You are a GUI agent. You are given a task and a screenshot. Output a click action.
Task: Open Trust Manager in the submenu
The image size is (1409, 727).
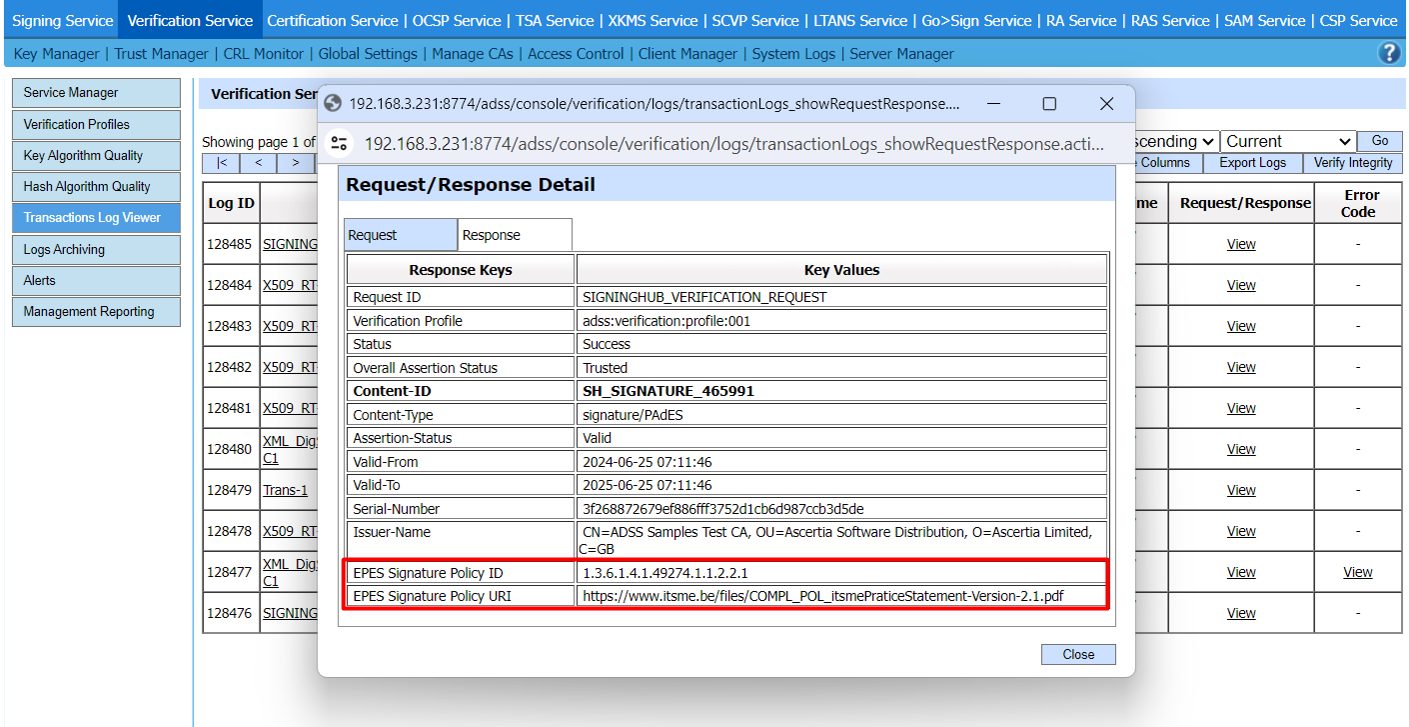(161, 54)
